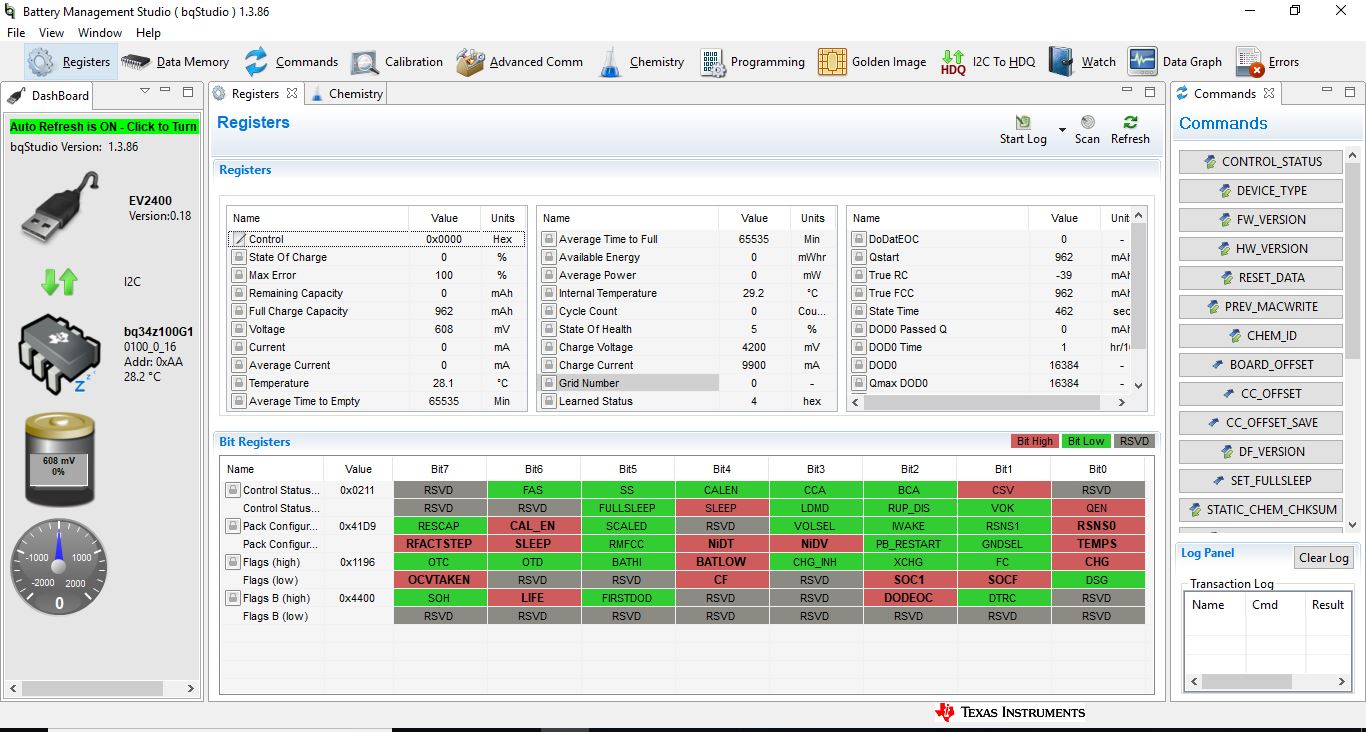The width and height of the screenshot is (1366, 732).
Task: Close the Registers tab
Action: coord(292,93)
